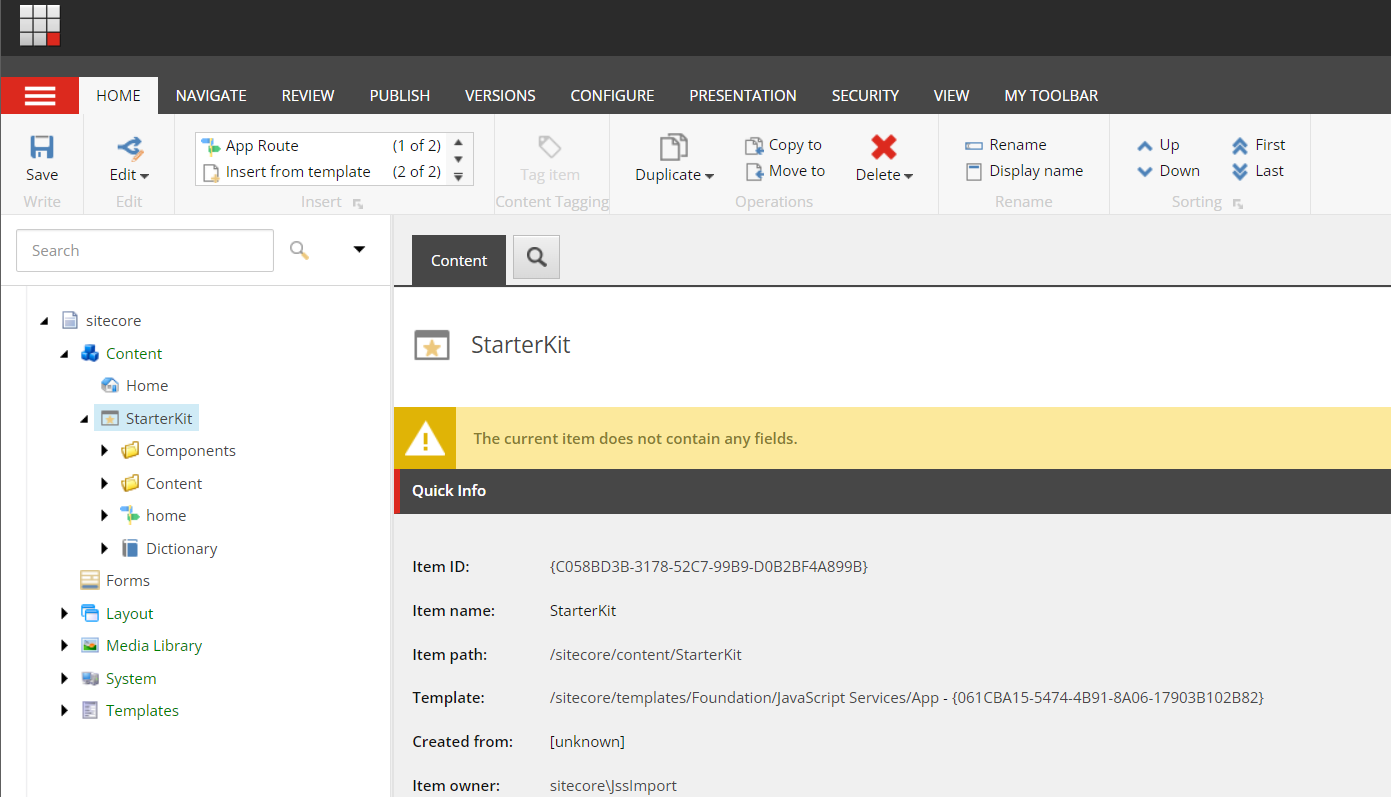Click the First double-chevron icon
The width and height of the screenshot is (1391, 797).
(x=1240, y=146)
